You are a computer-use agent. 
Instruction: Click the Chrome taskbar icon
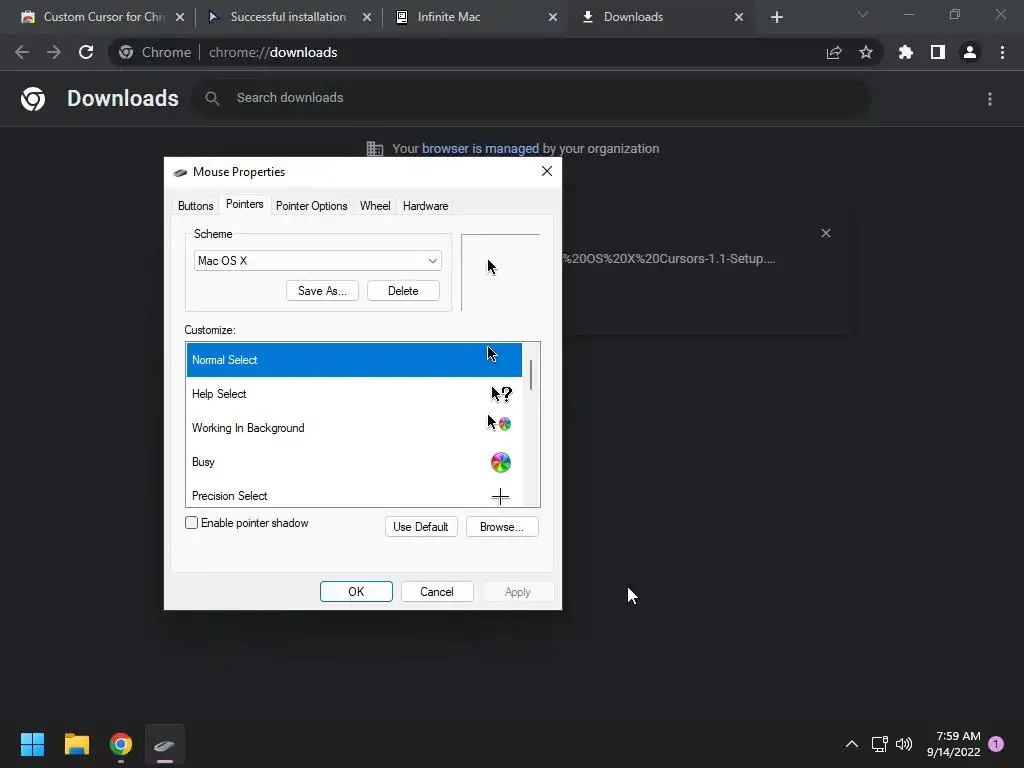pyautogui.click(x=121, y=744)
